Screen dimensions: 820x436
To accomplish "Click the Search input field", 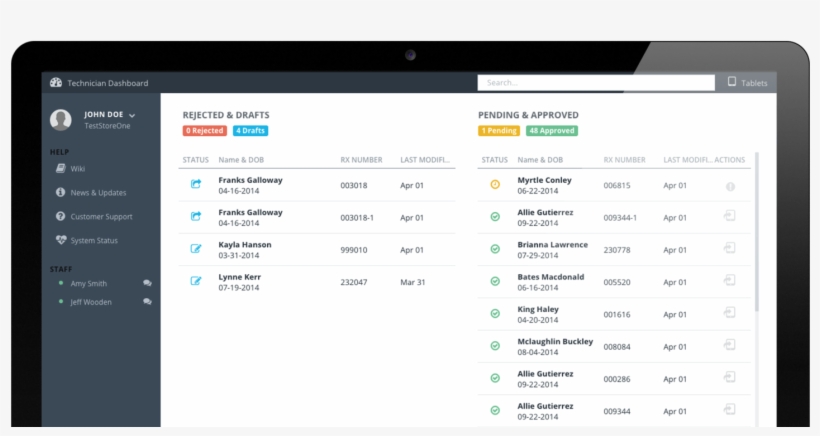I will [596, 83].
